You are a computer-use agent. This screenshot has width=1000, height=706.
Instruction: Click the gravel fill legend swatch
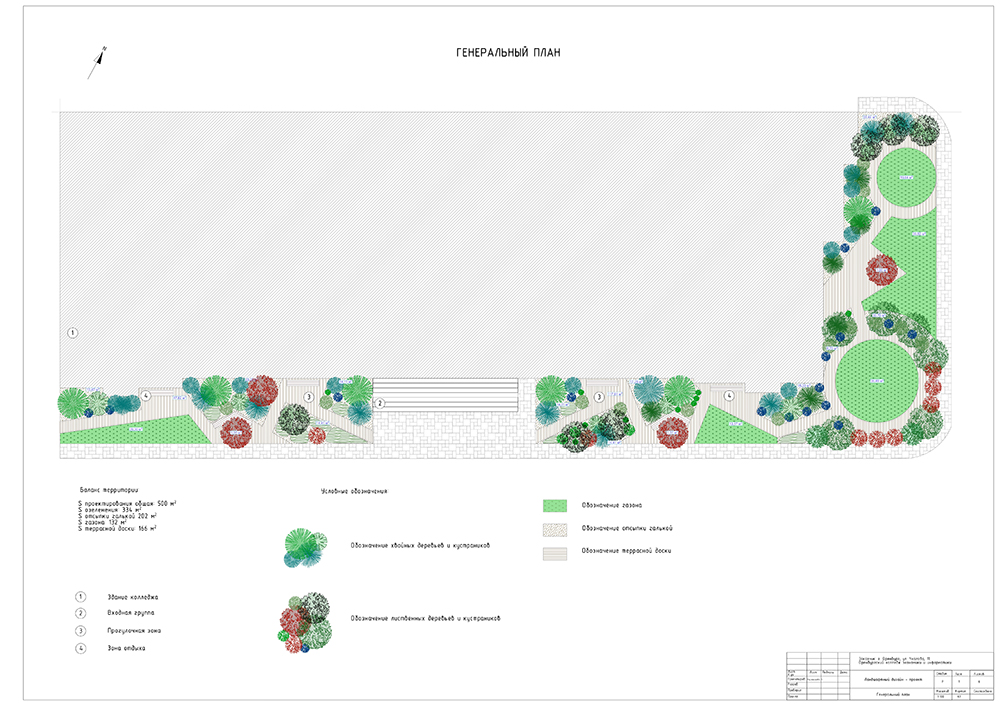click(x=555, y=528)
